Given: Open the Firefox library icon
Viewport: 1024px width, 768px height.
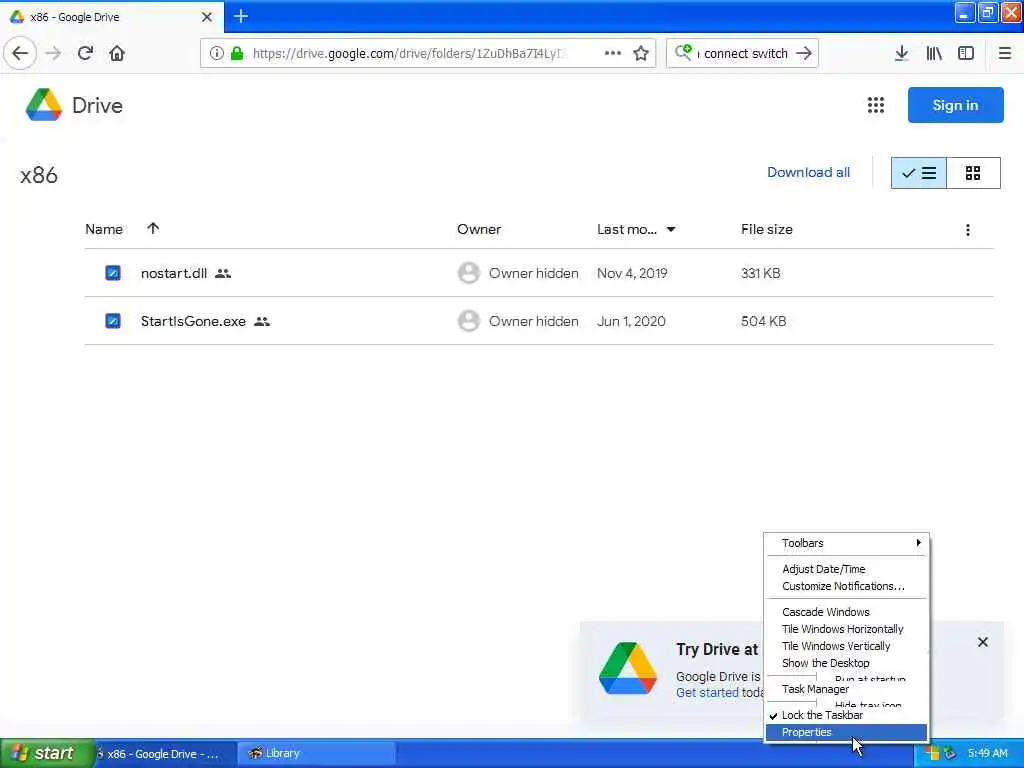Looking at the screenshot, I should (934, 54).
